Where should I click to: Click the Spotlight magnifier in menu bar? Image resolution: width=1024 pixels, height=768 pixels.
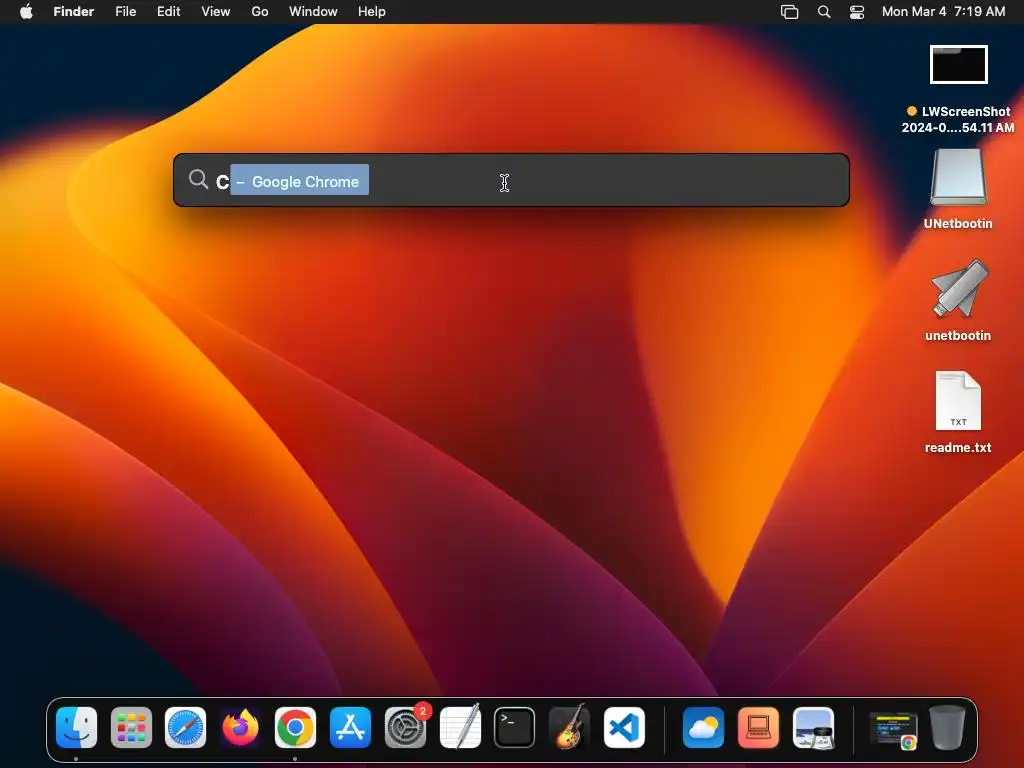(824, 12)
